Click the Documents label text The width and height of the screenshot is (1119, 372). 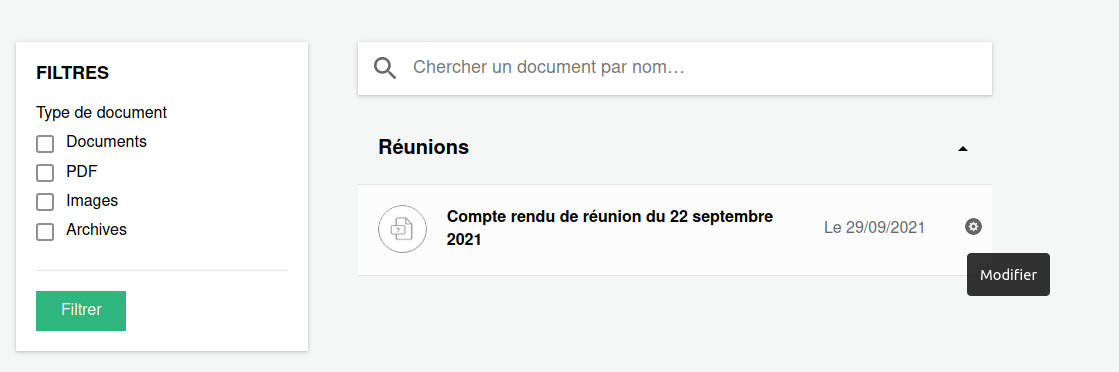click(106, 141)
